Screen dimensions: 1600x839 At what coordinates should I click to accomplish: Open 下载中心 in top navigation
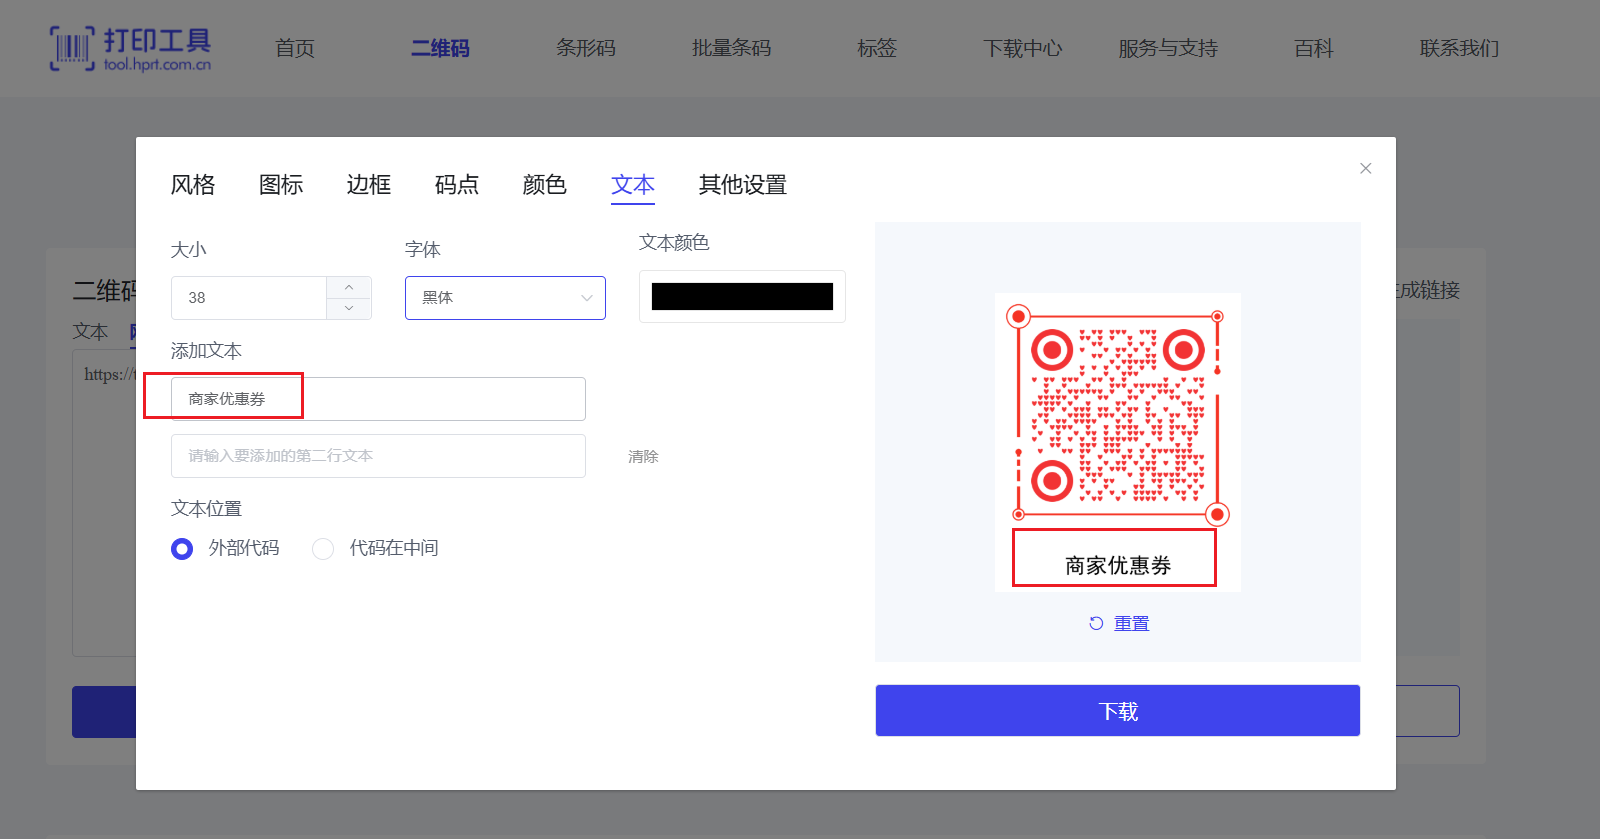[x=1022, y=48]
